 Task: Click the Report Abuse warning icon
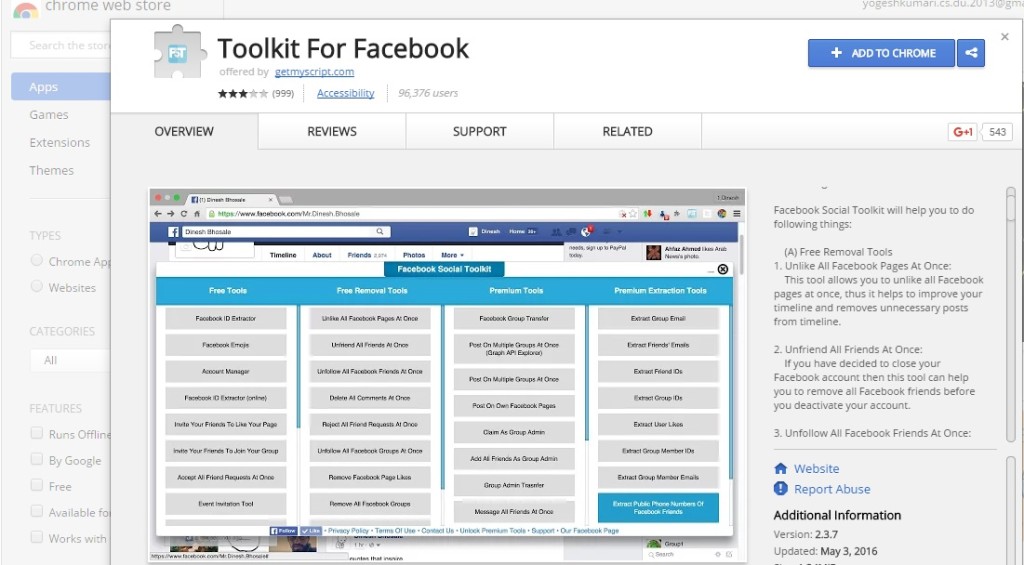780,489
